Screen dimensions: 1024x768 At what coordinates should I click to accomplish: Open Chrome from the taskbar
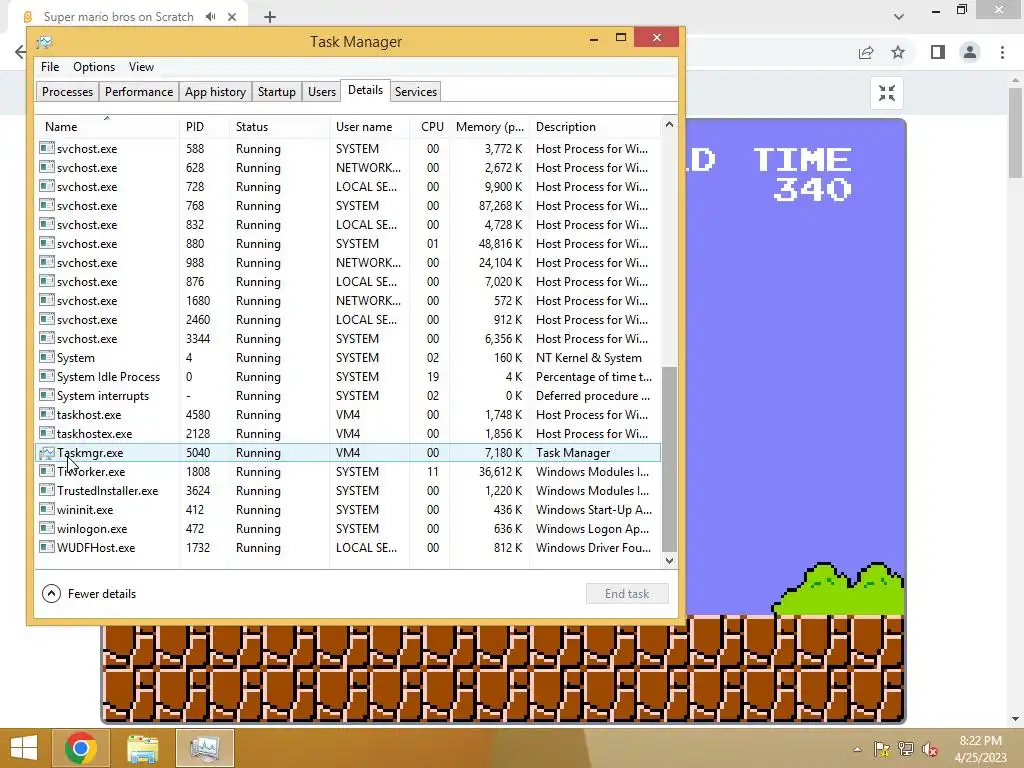(81, 748)
